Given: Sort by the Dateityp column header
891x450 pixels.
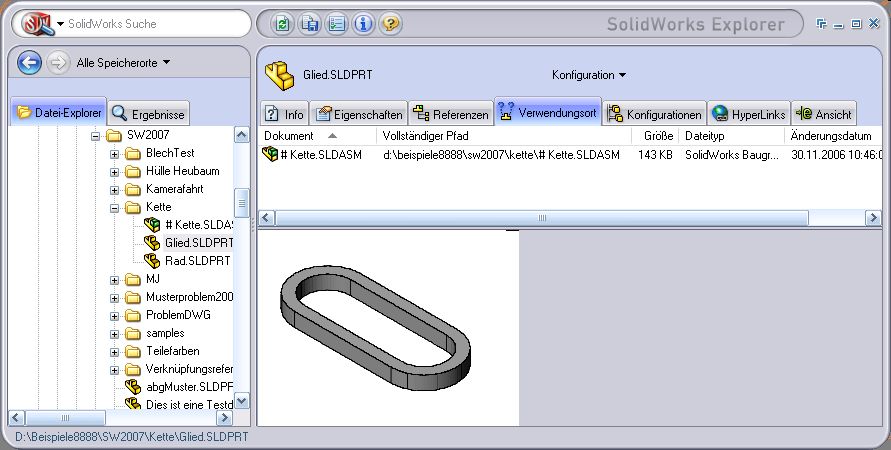Looking at the screenshot, I should (x=731, y=136).
